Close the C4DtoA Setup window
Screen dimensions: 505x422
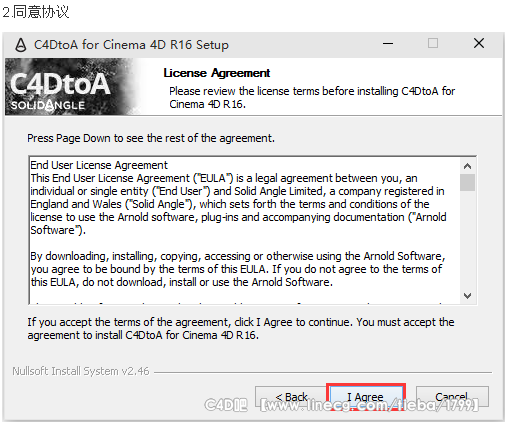[479, 43]
